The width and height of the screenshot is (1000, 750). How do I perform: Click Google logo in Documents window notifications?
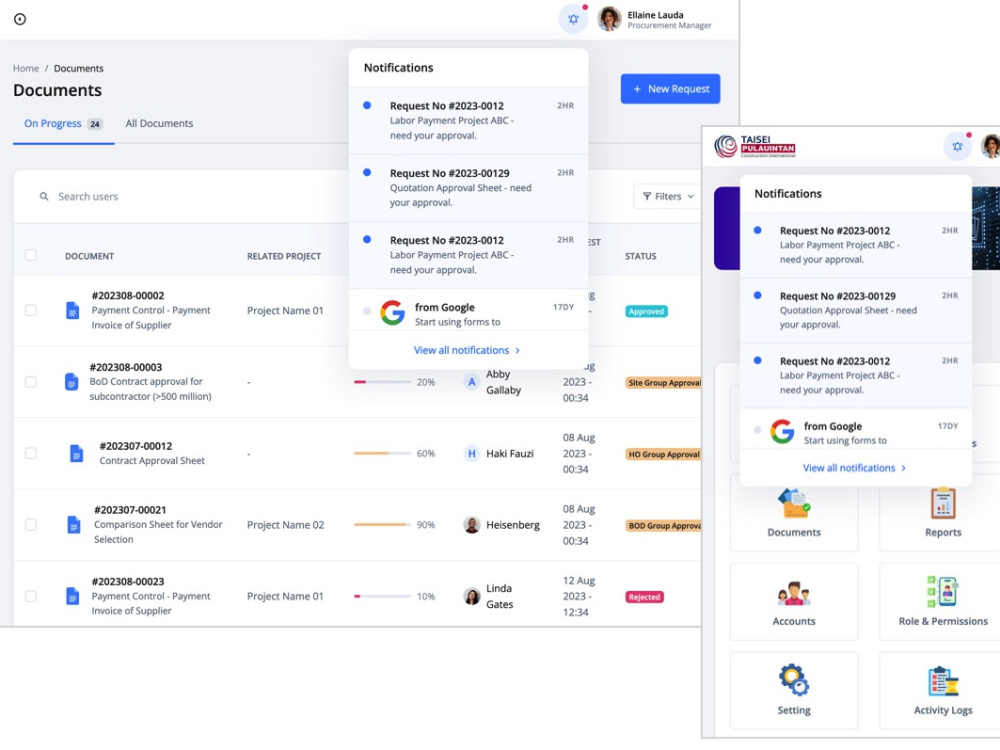[392, 313]
